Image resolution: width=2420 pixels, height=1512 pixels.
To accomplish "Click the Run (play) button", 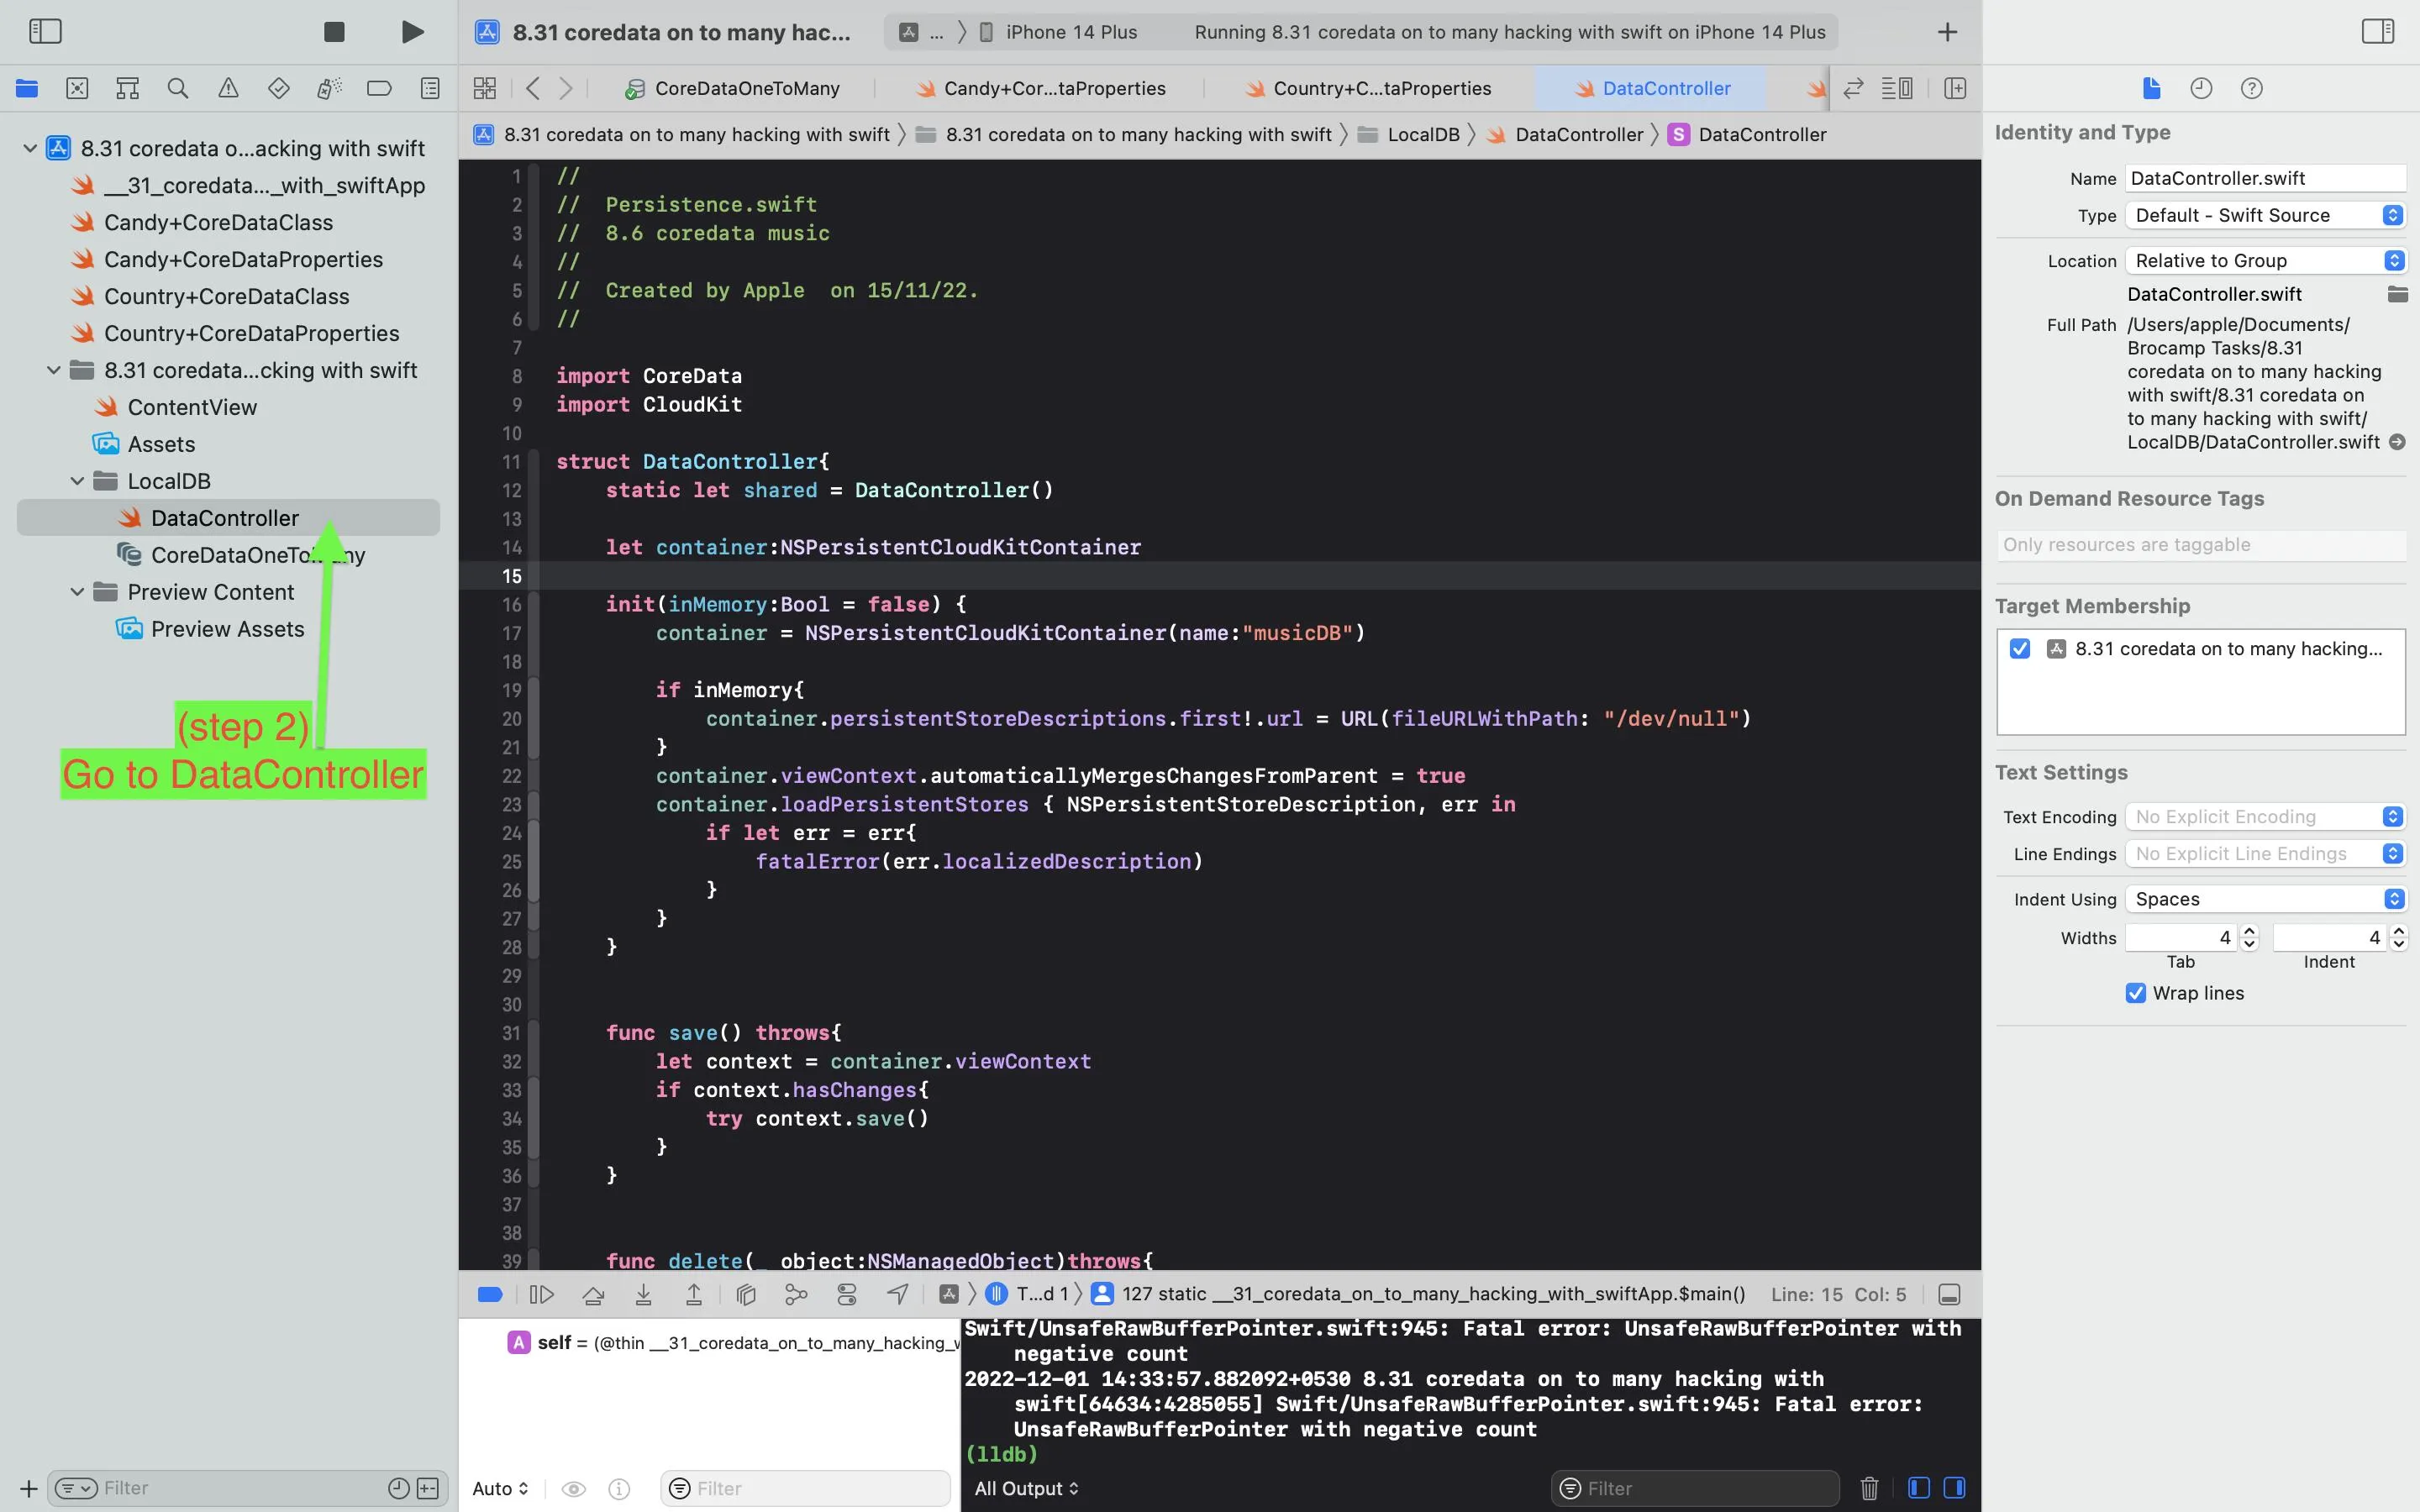I will (412, 32).
